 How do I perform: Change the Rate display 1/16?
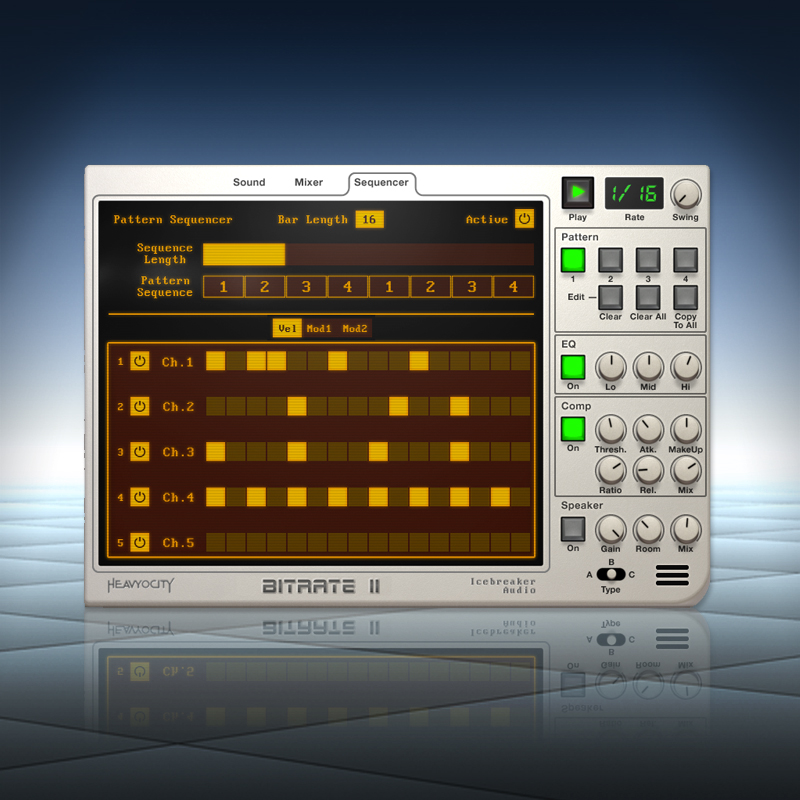[634, 193]
